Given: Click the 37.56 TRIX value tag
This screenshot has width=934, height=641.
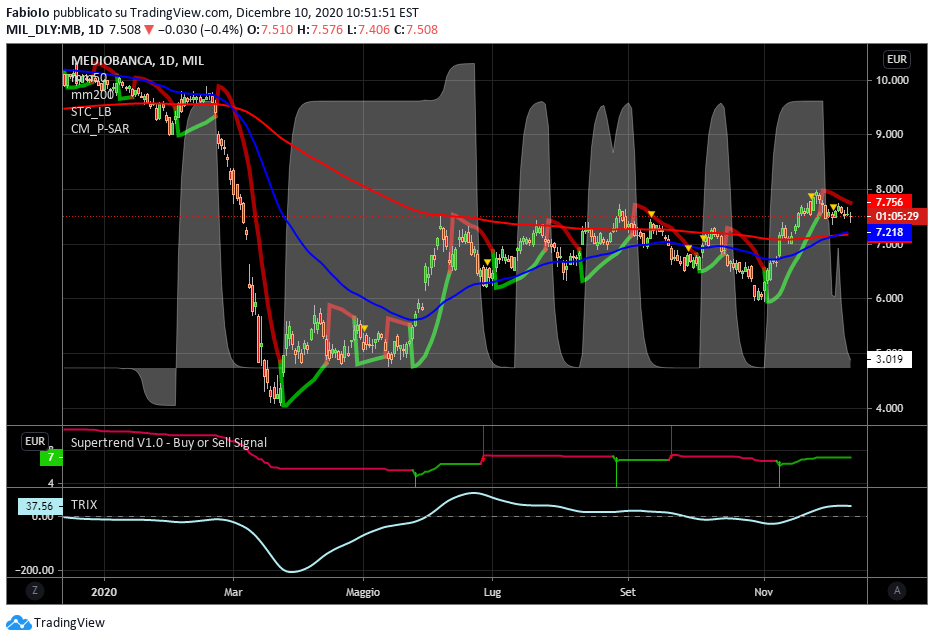Looking at the screenshot, I should [39, 506].
